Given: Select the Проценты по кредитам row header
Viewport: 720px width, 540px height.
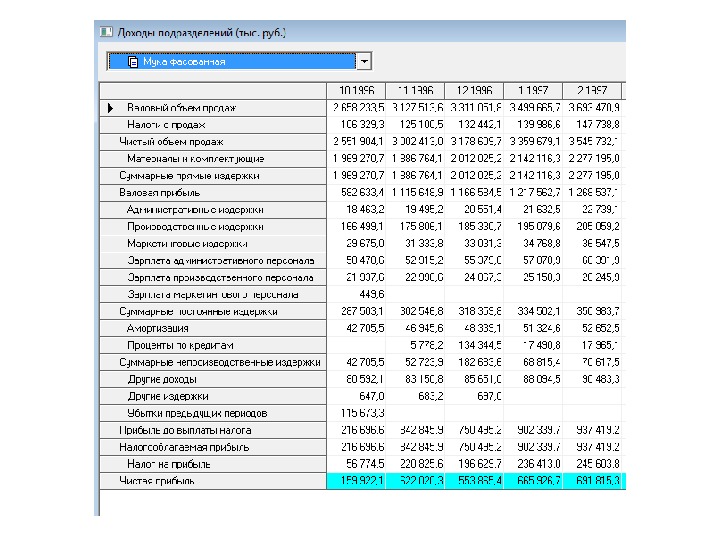Looking at the screenshot, I should coord(213,346).
